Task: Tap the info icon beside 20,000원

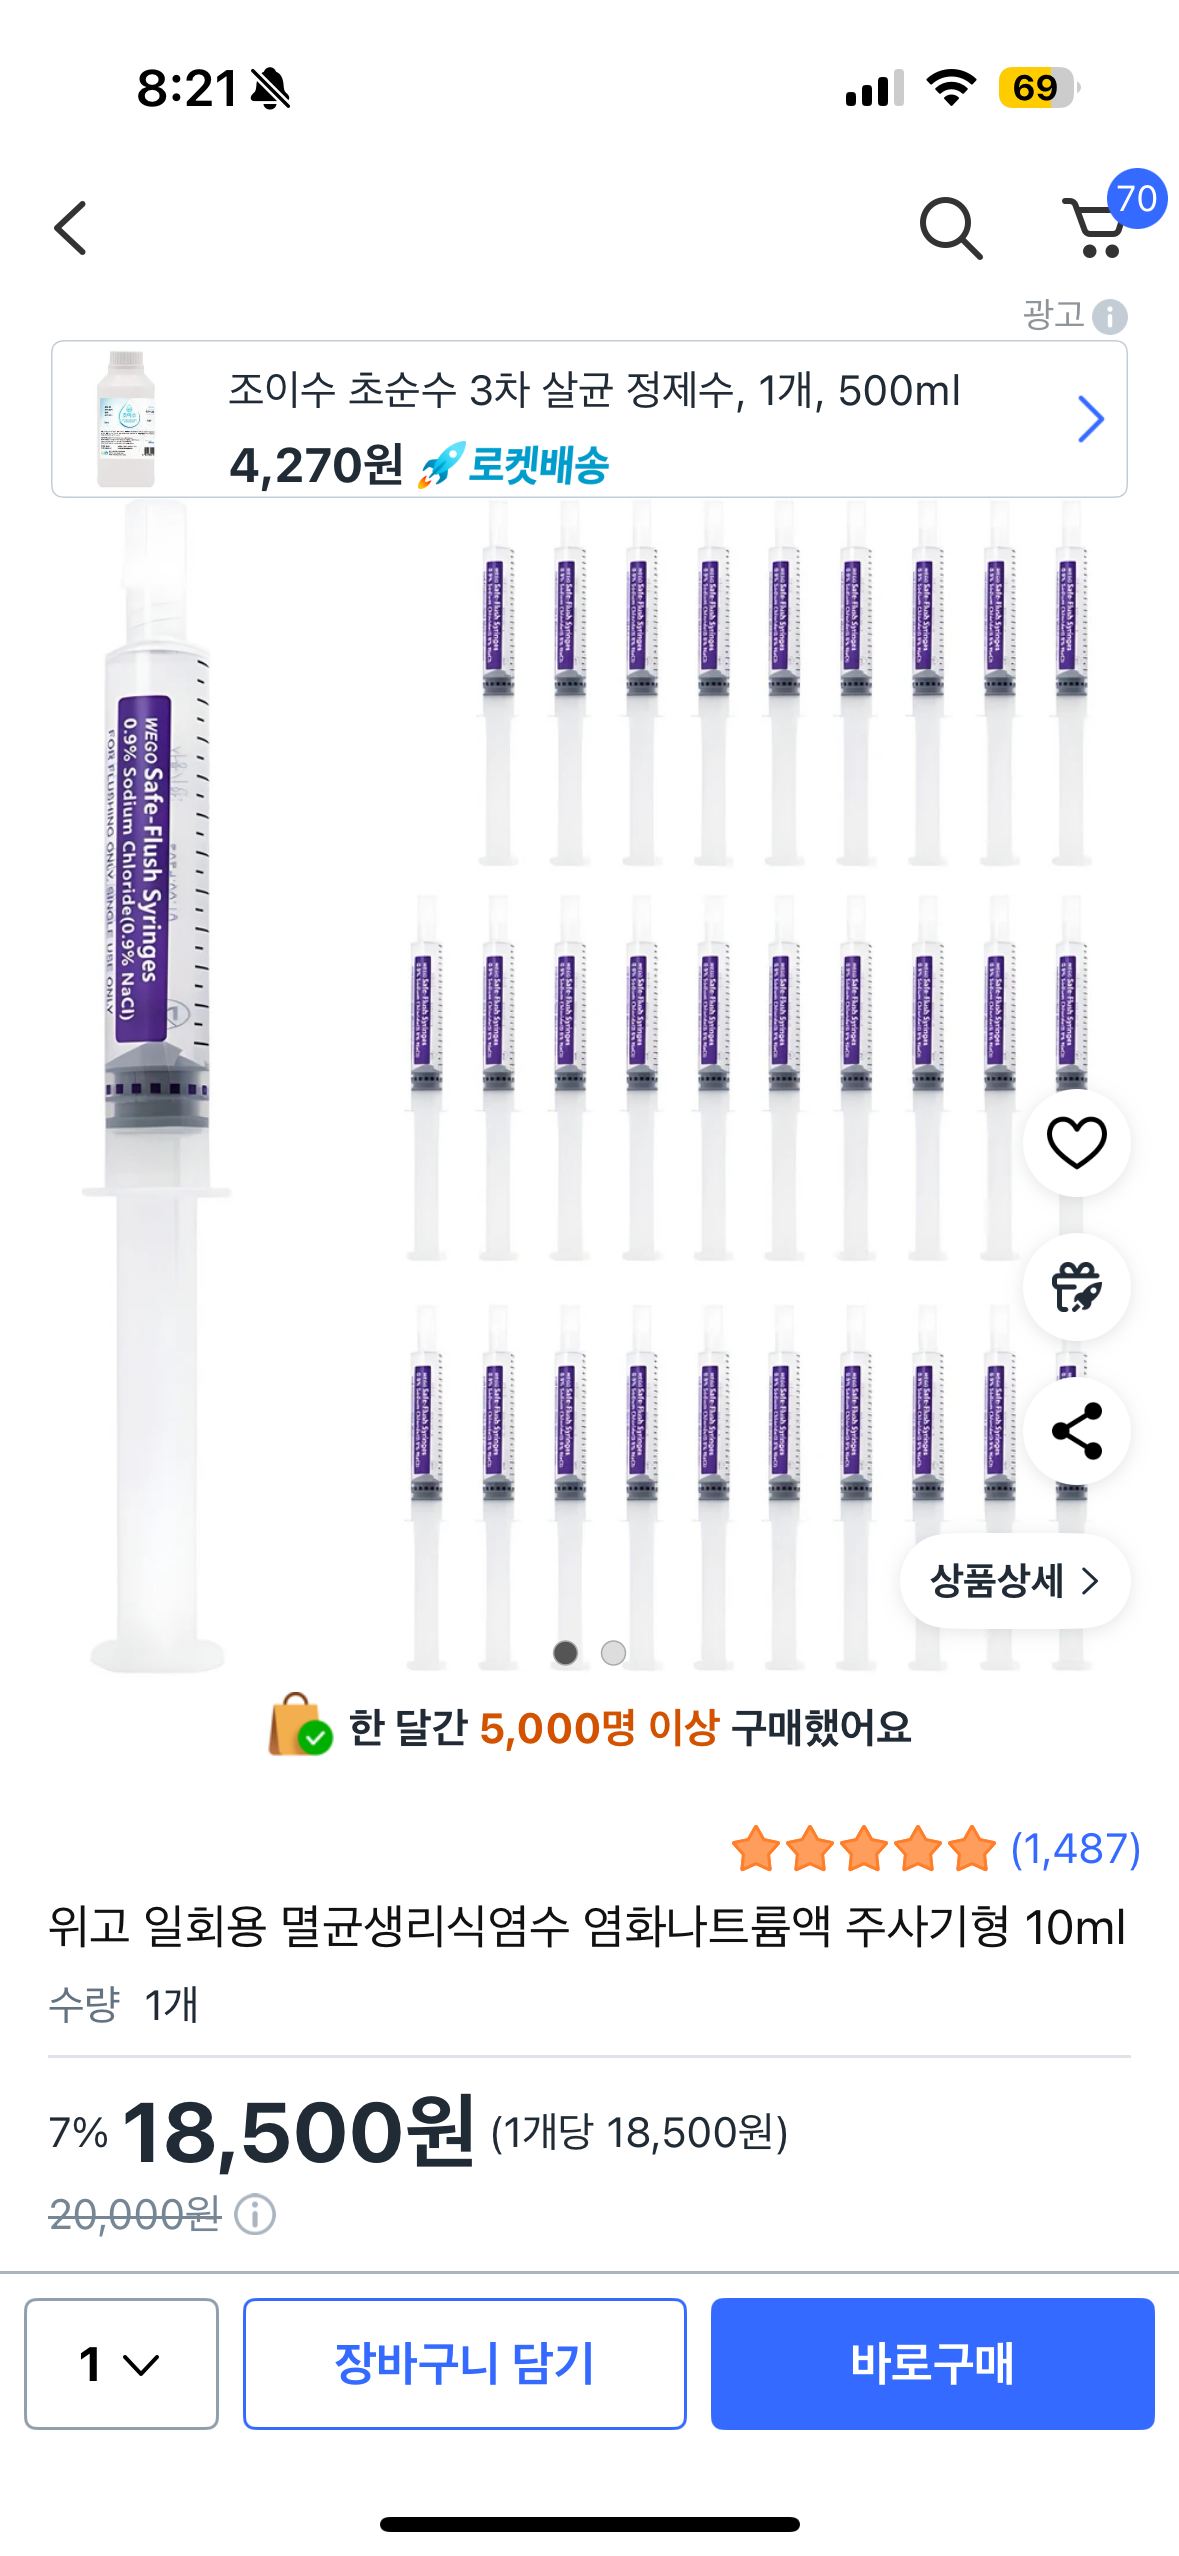Action: [255, 2214]
